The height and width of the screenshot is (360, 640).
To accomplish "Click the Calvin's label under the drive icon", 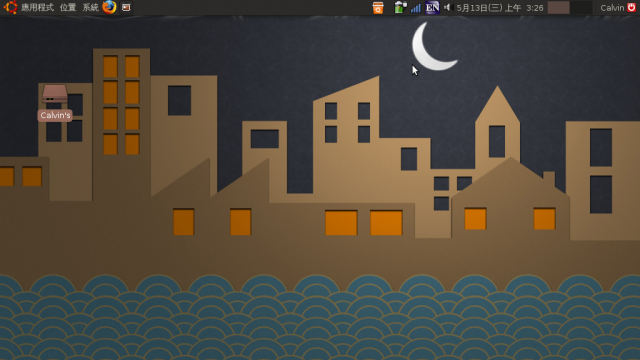I will click(55, 116).
